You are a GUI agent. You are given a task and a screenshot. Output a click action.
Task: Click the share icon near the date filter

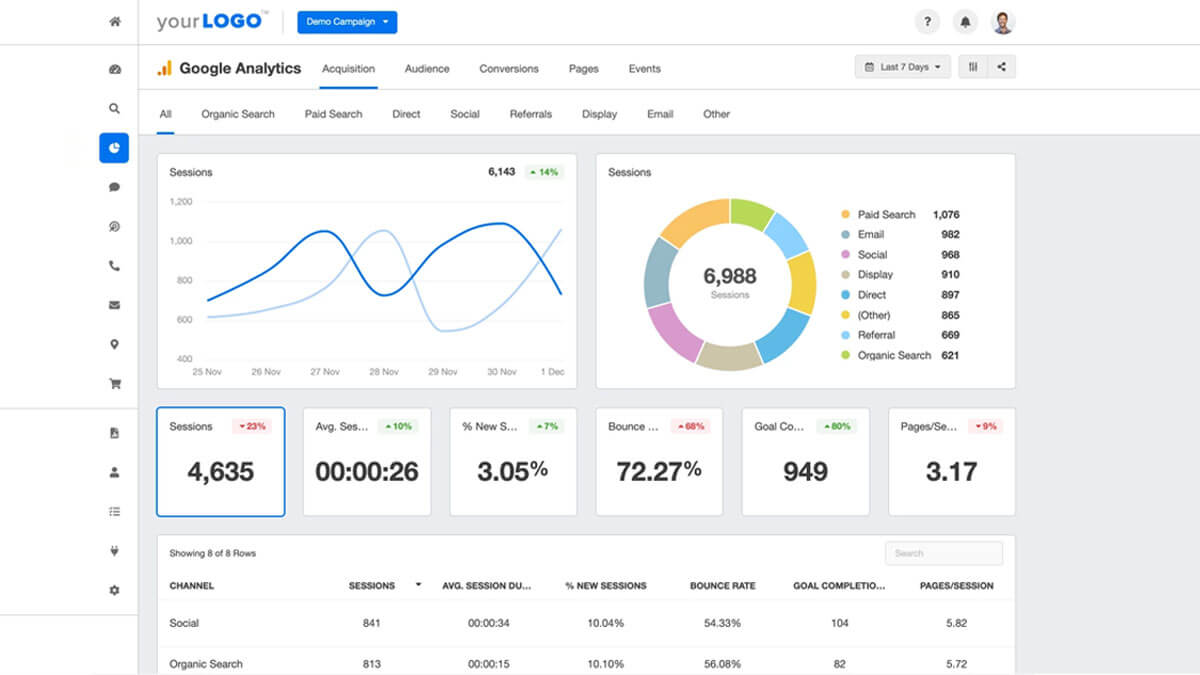pyautogui.click(x=1003, y=66)
